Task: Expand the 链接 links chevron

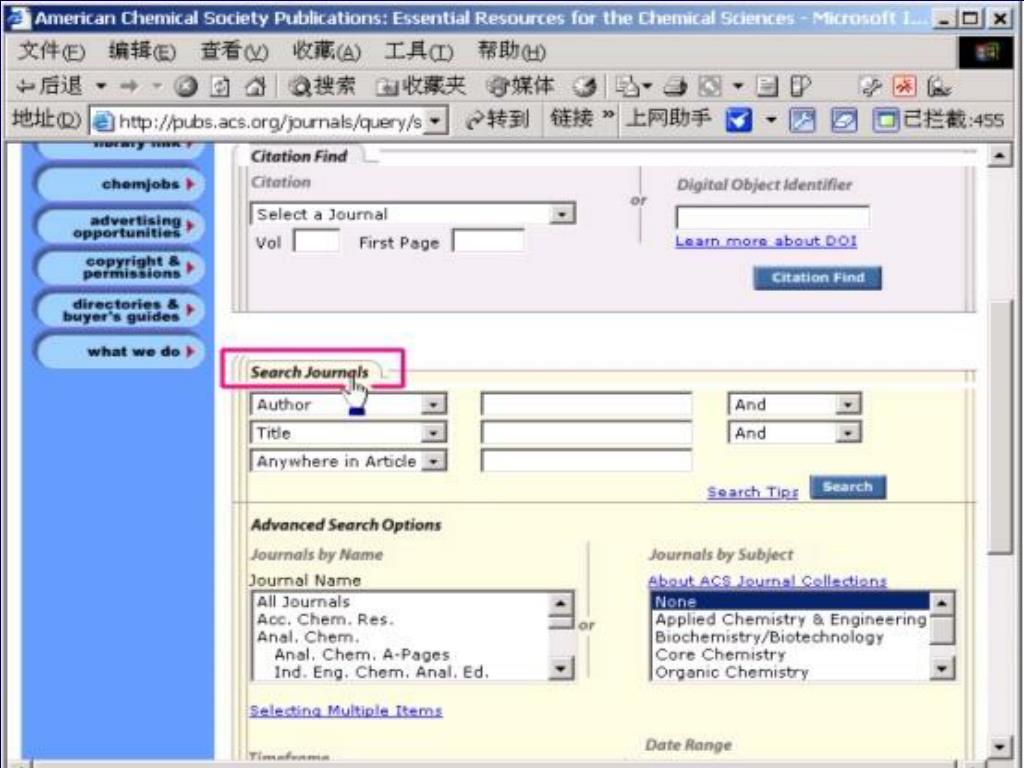Action: pos(608,115)
